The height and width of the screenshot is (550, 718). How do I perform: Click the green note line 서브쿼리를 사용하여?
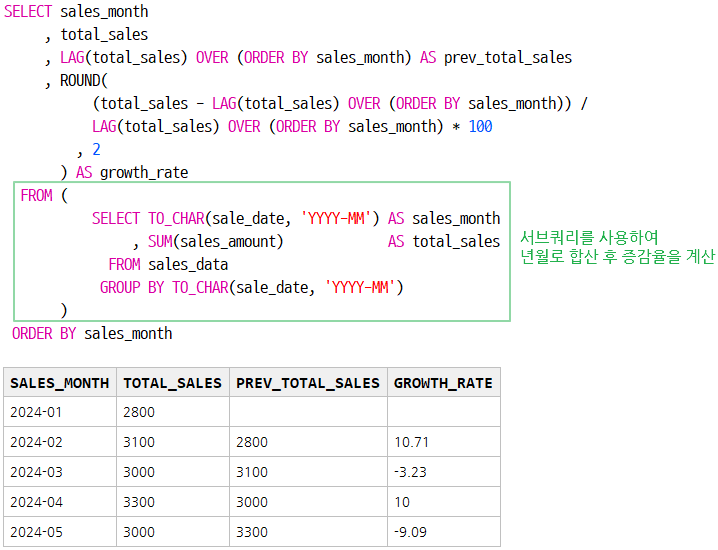[589, 237]
